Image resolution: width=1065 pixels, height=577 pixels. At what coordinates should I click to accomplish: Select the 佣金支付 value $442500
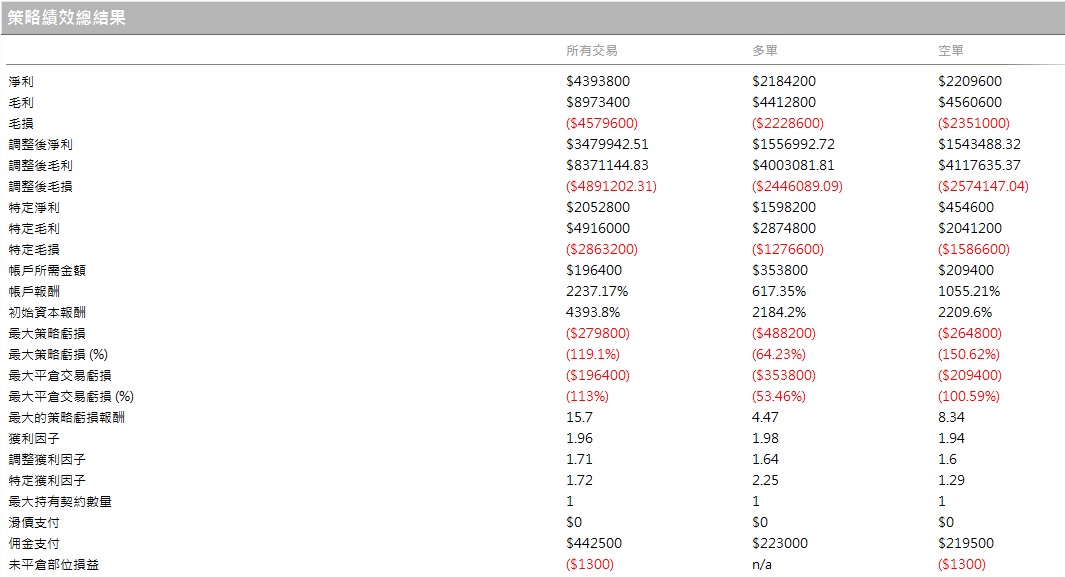594,544
